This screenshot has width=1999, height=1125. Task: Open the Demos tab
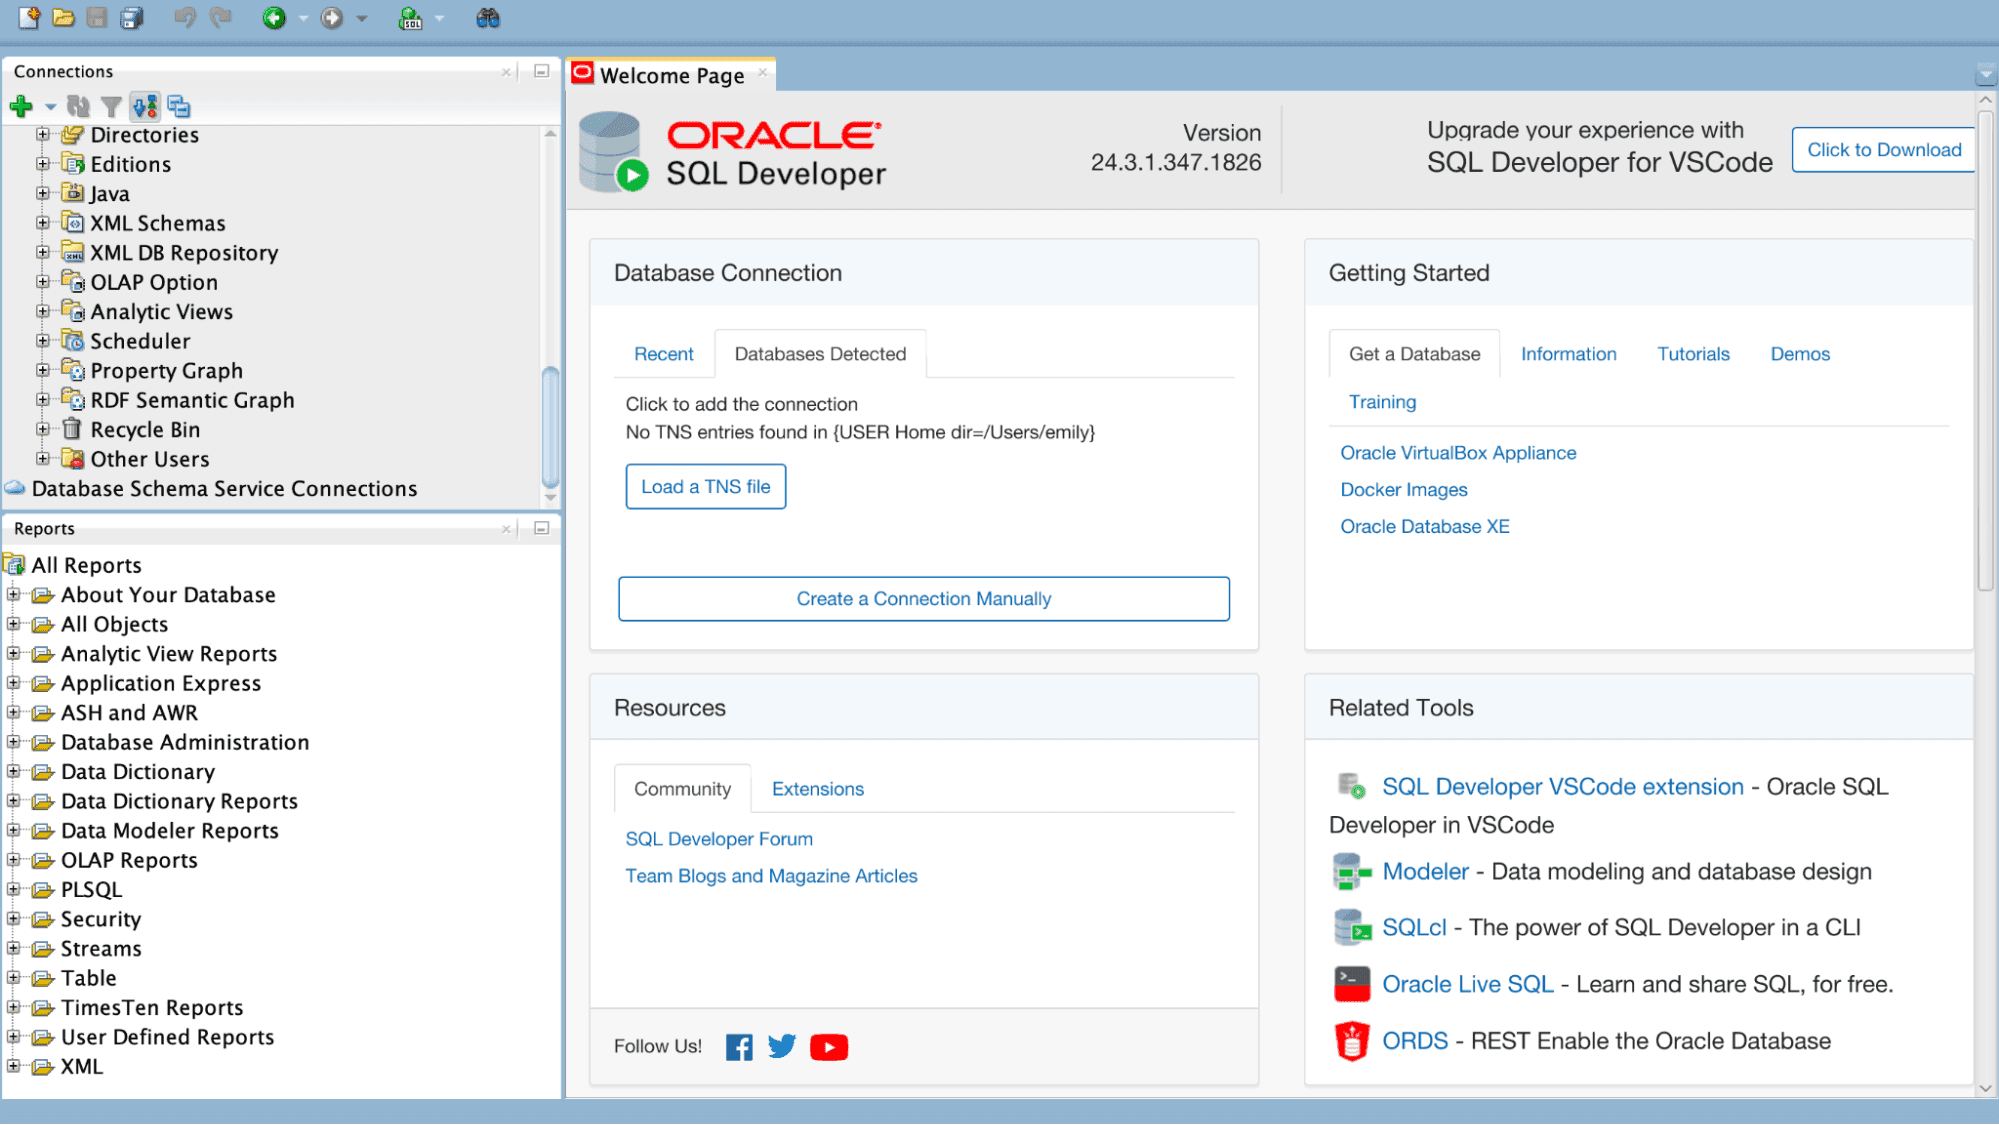coord(1800,354)
